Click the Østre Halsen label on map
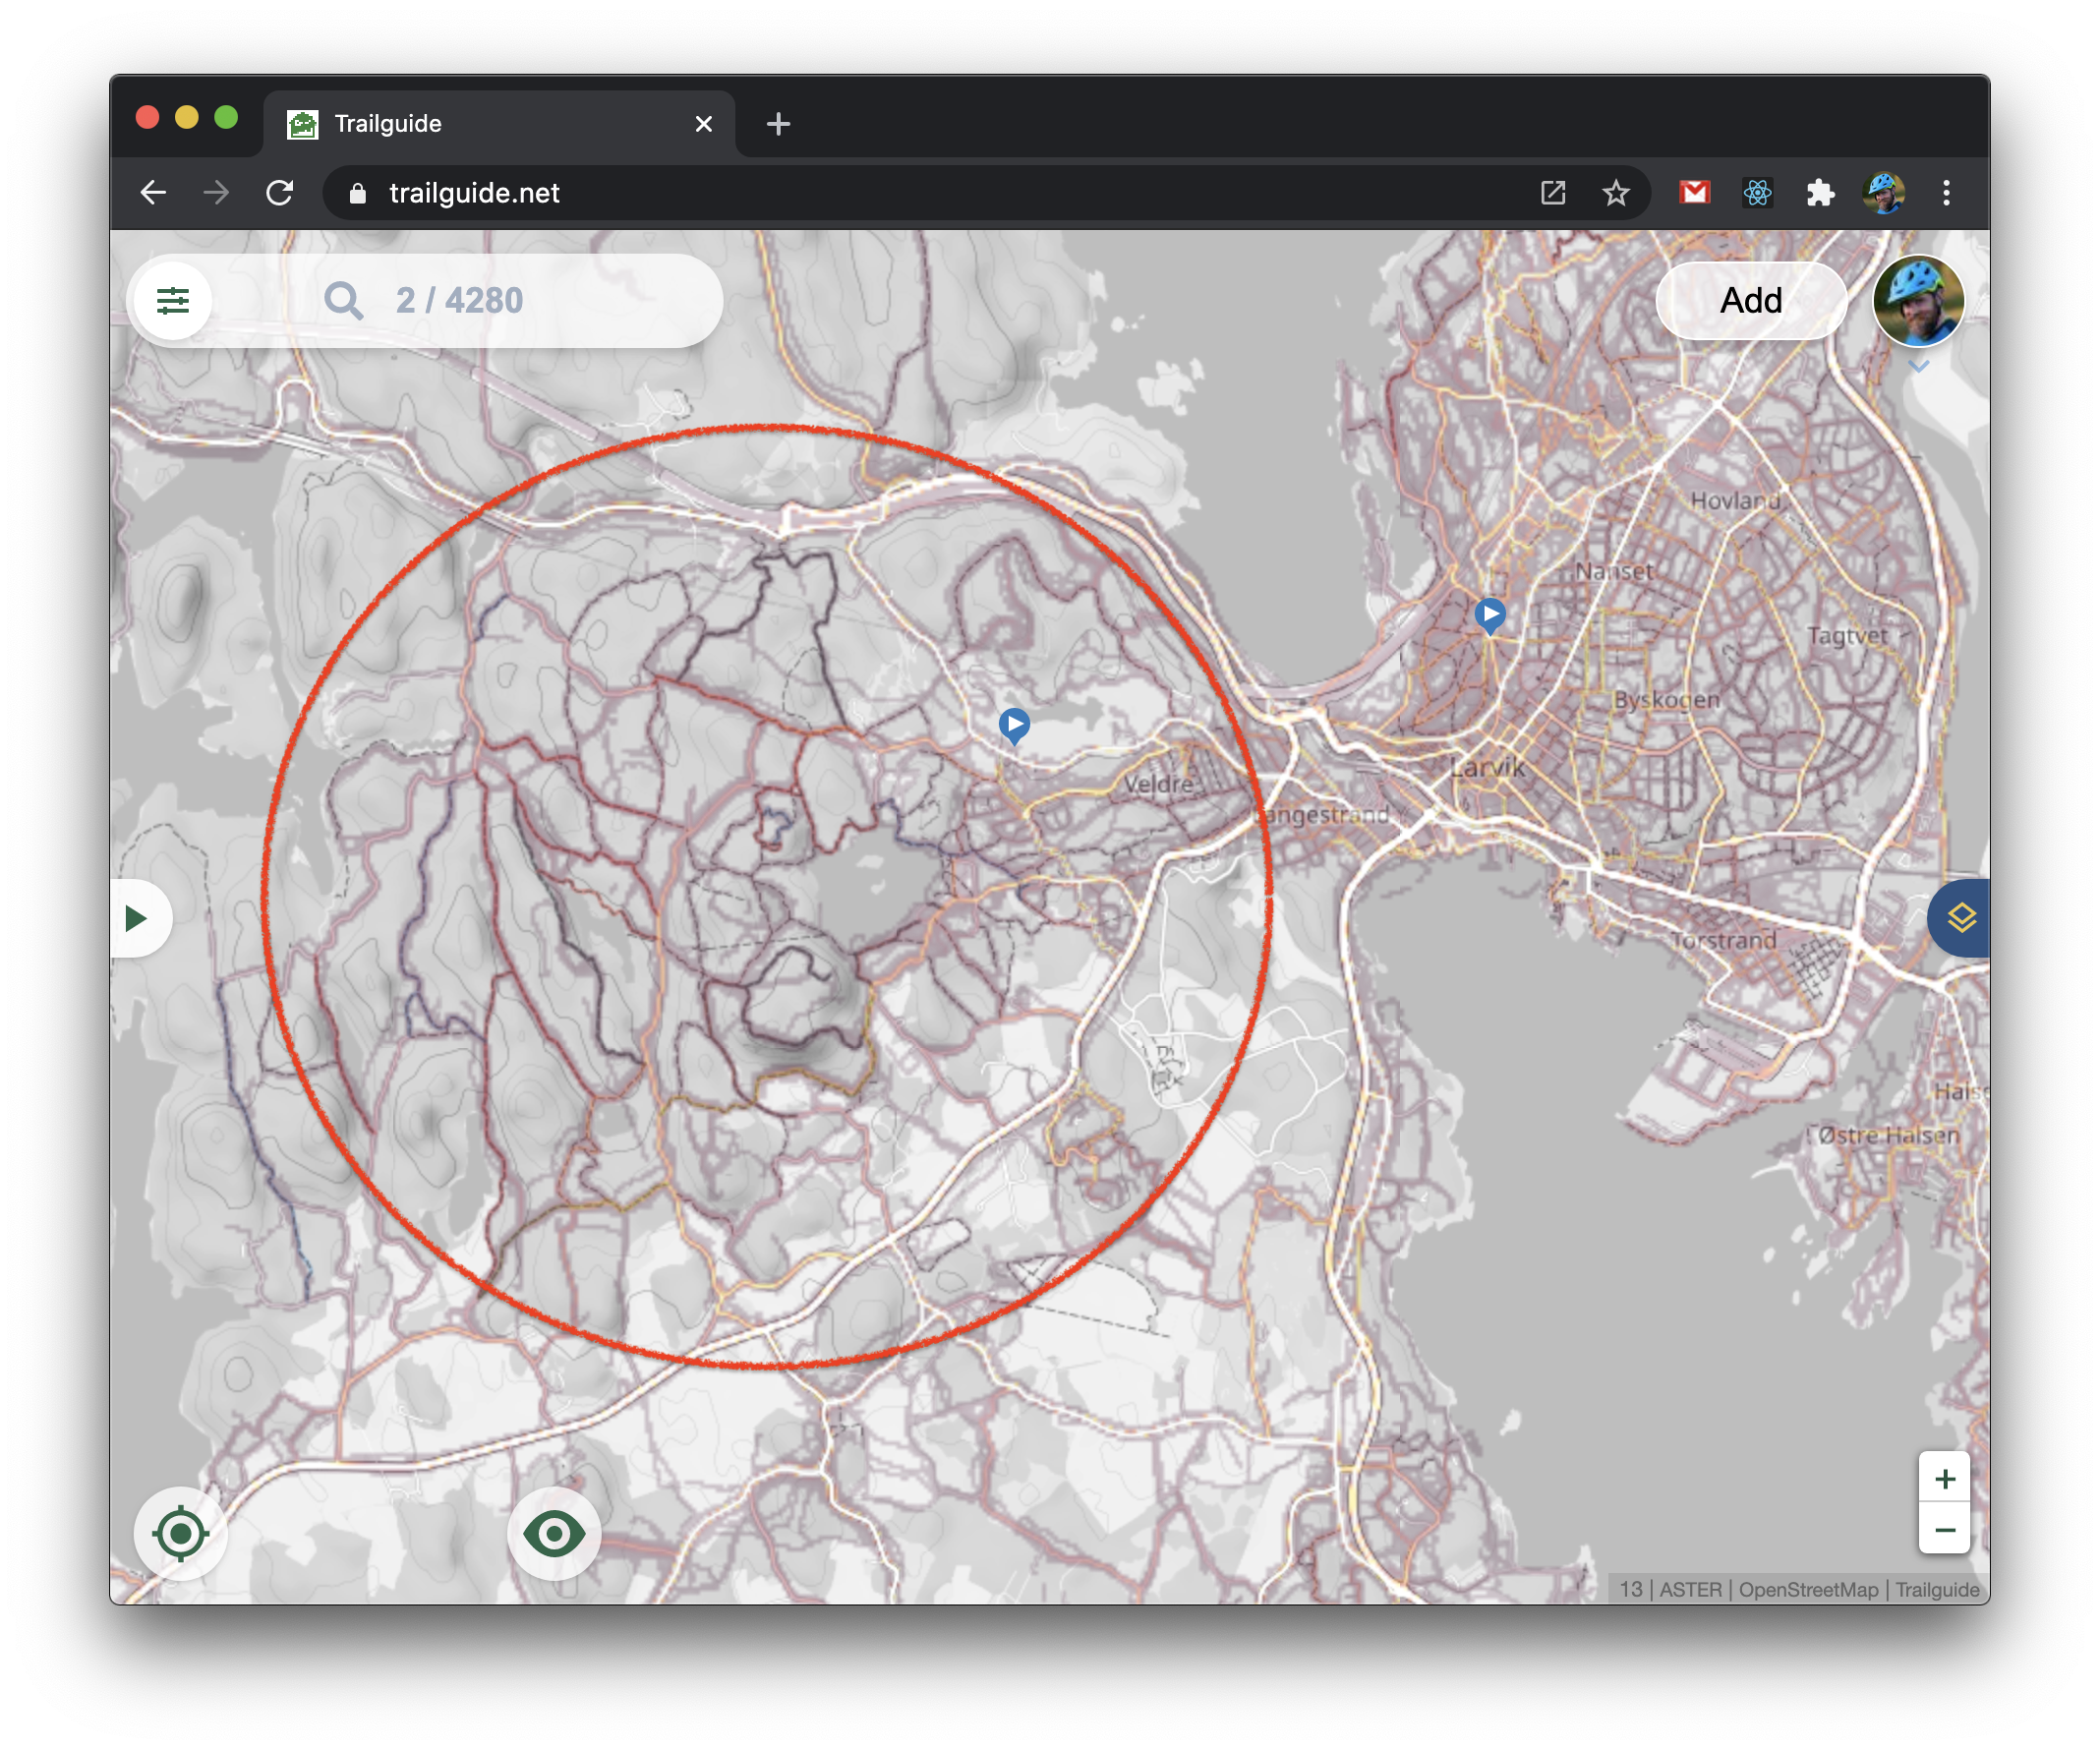 pyautogui.click(x=1887, y=1135)
